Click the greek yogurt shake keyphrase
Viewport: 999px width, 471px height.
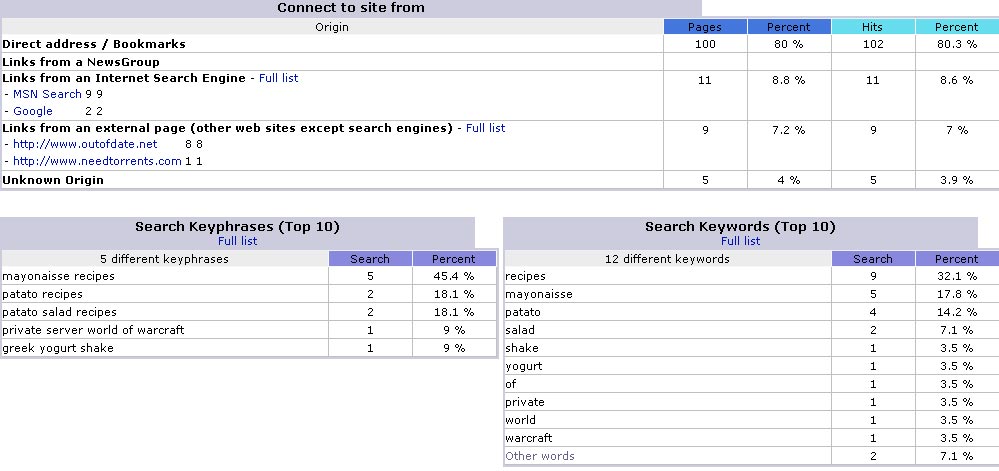tap(58, 348)
